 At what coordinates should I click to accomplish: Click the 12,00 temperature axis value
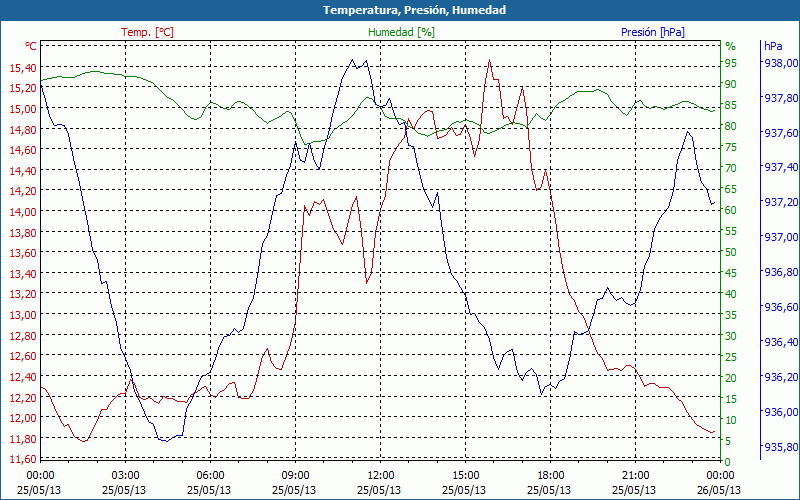pyautogui.click(x=23, y=417)
